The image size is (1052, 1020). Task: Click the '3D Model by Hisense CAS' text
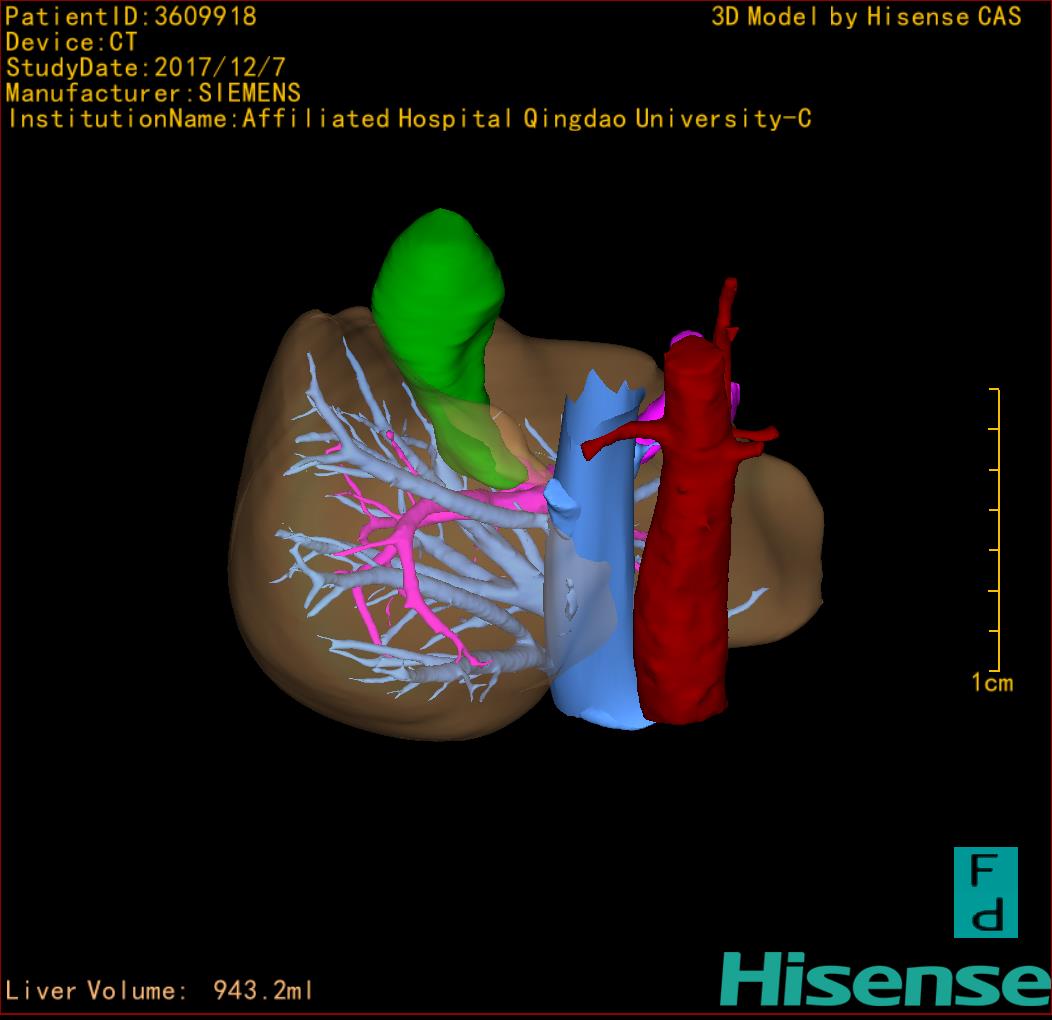tap(866, 16)
